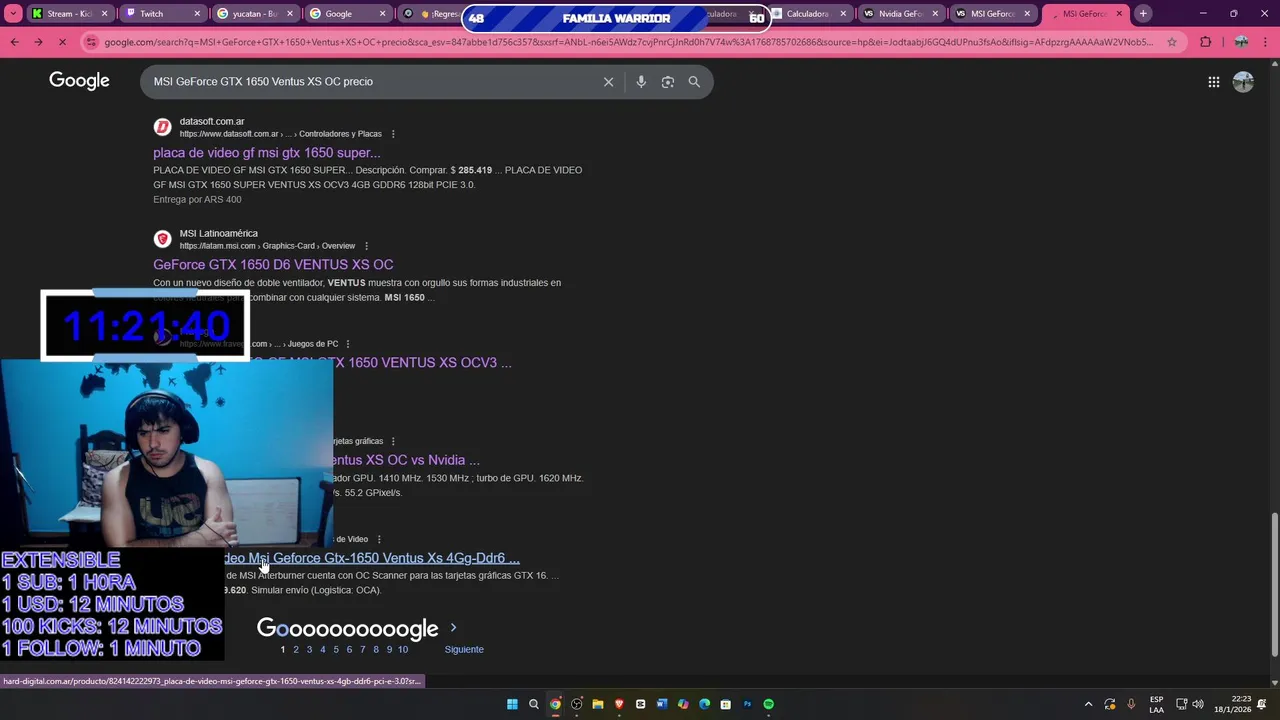Image resolution: width=1280 pixels, height=720 pixels.
Task: Switch input language ESP LAA
Action: pos(1156,704)
